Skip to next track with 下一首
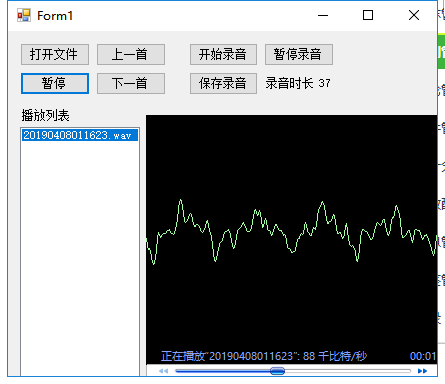 131,83
